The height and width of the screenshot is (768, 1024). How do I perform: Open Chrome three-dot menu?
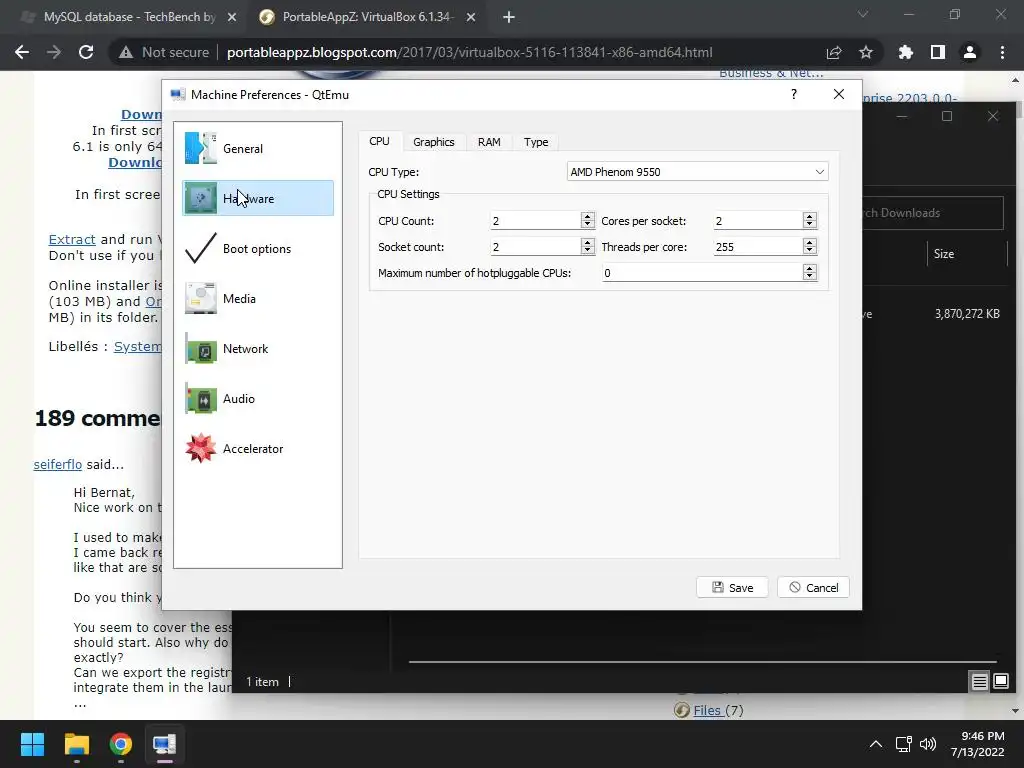pos(1002,52)
